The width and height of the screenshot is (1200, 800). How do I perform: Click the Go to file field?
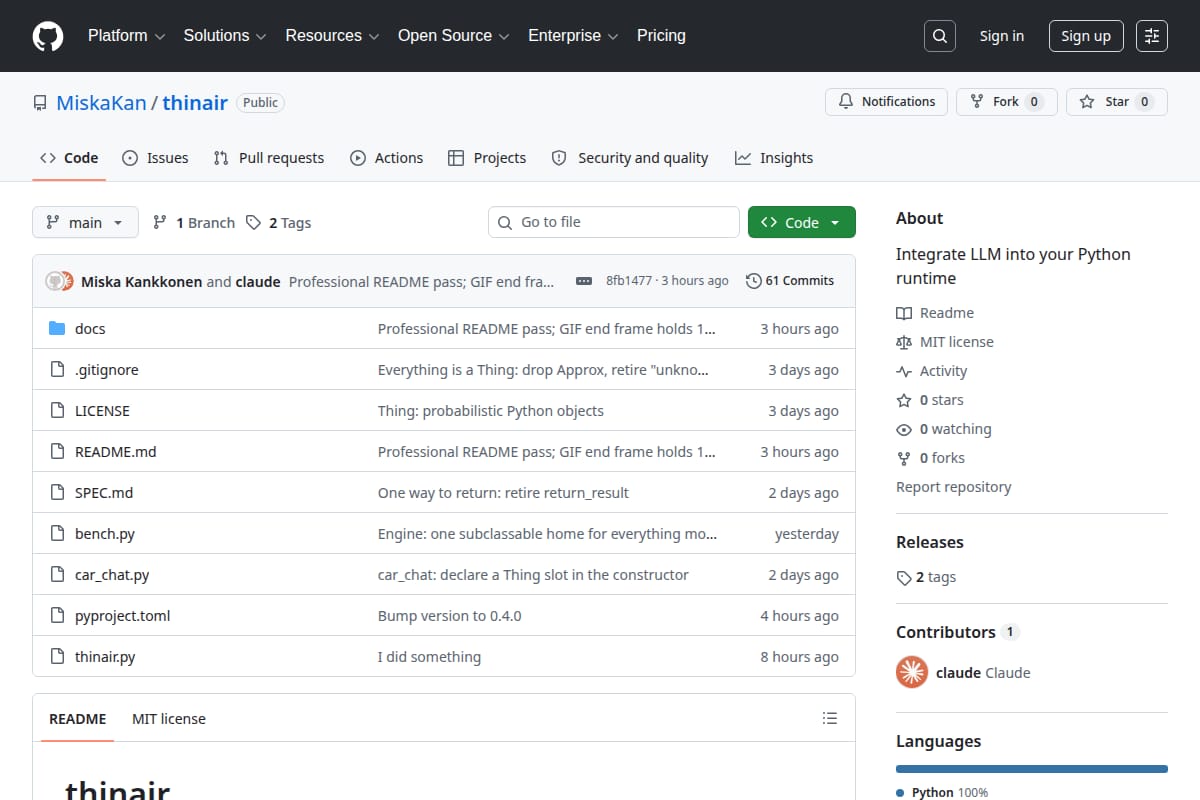[x=614, y=222]
